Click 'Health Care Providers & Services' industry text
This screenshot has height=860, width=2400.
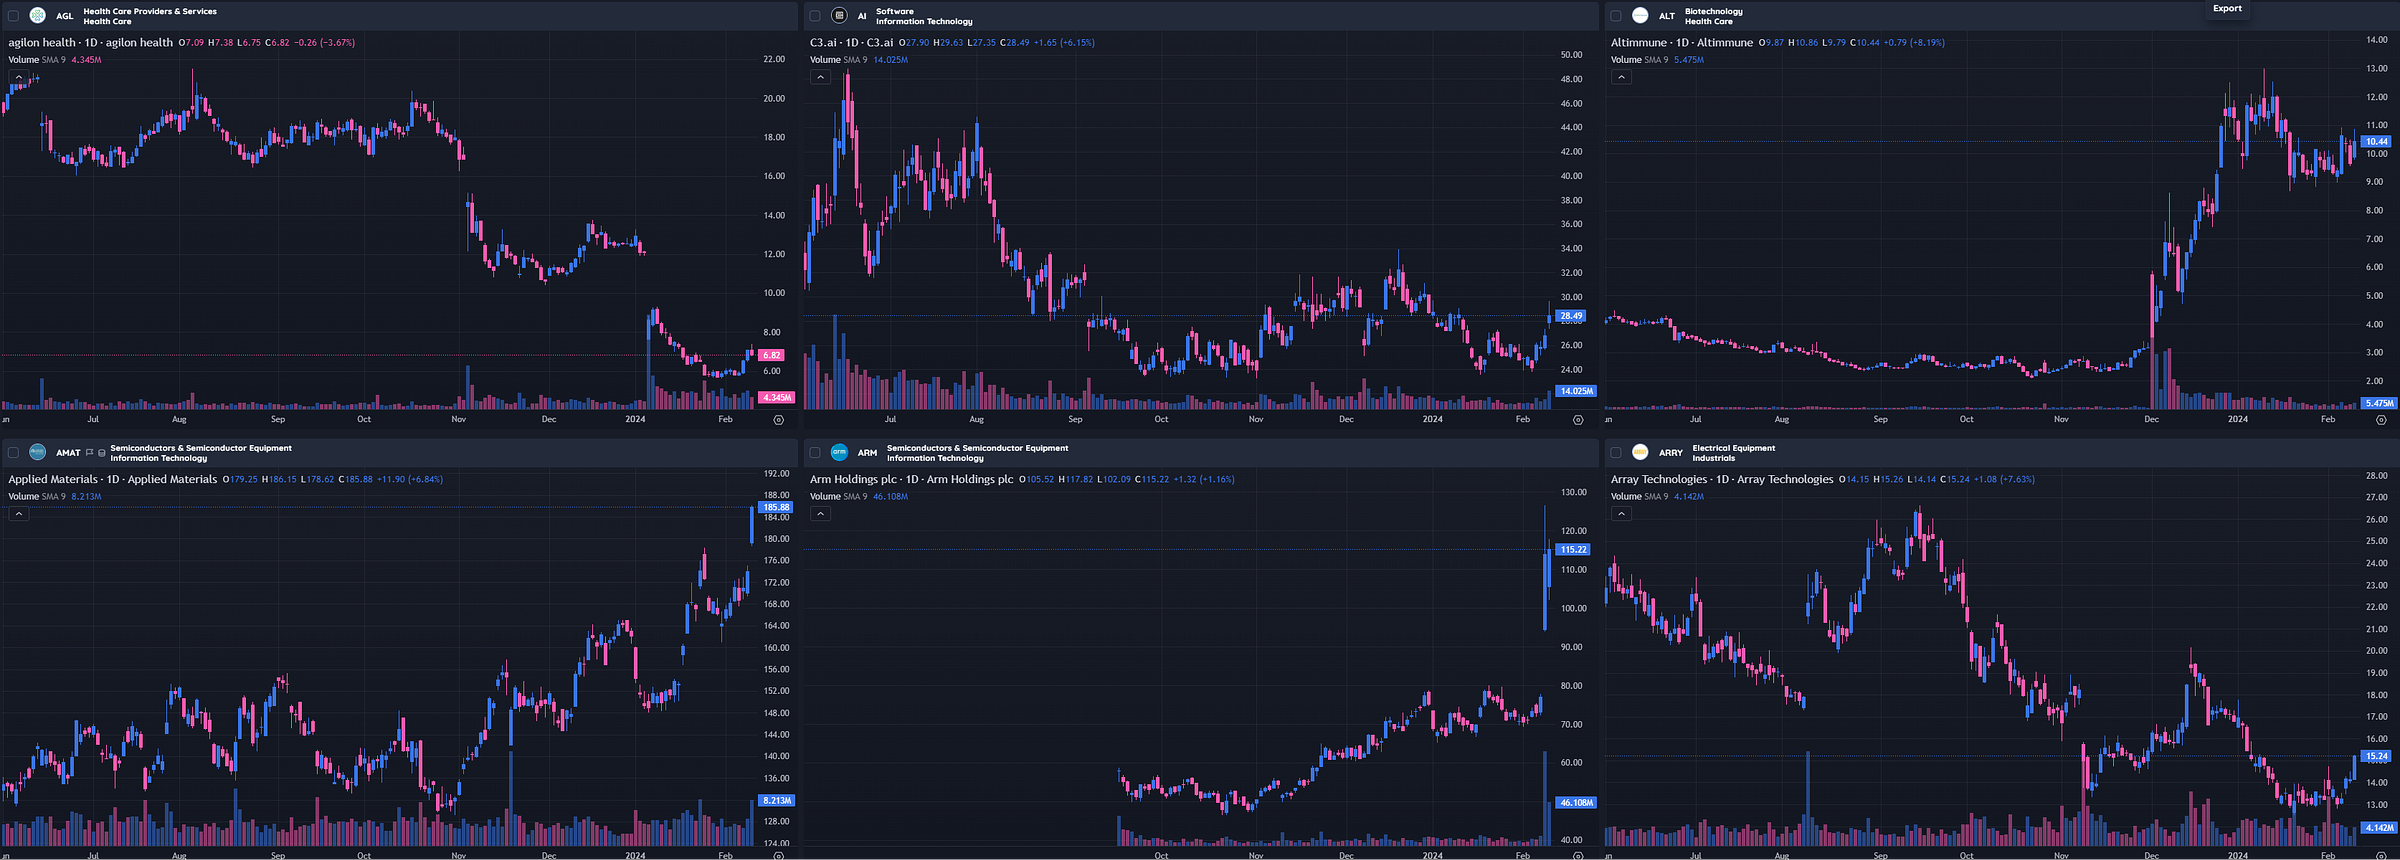tap(150, 12)
